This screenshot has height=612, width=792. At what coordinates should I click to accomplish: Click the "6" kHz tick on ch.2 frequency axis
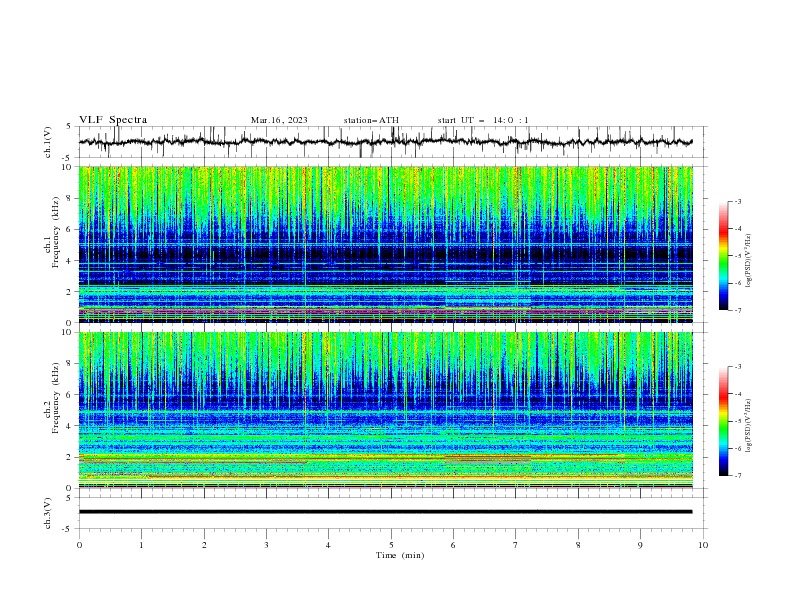[x=70, y=395]
